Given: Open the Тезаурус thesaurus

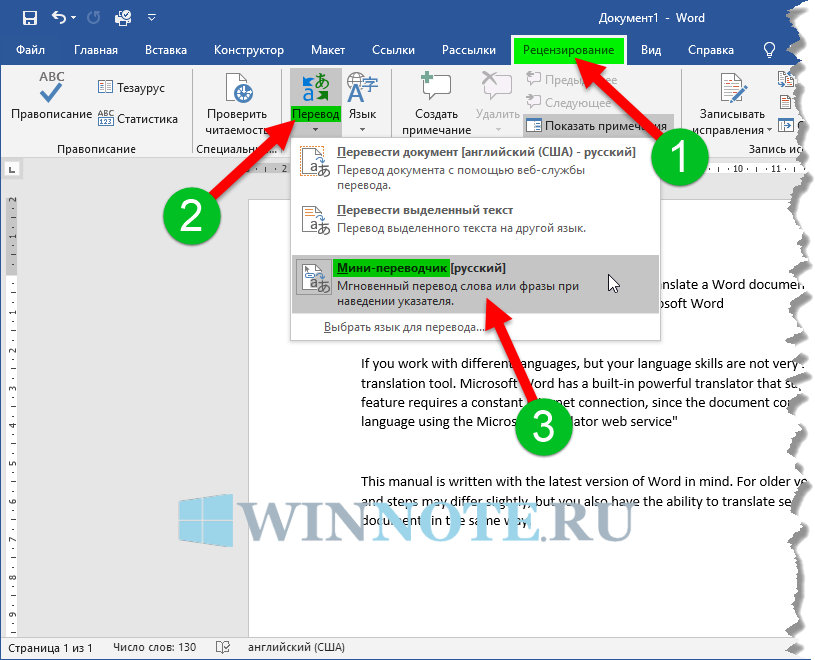Looking at the screenshot, I should [x=131, y=88].
